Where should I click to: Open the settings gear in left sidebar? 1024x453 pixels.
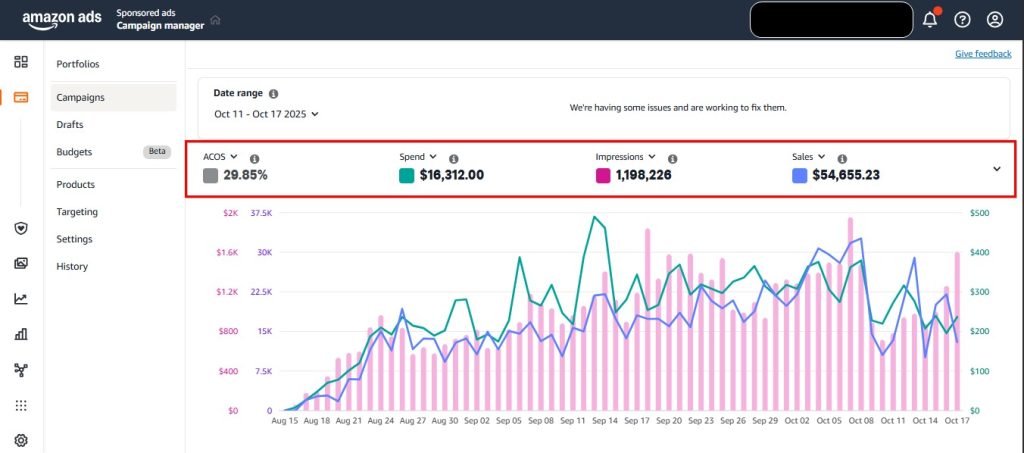click(x=21, y=440)
